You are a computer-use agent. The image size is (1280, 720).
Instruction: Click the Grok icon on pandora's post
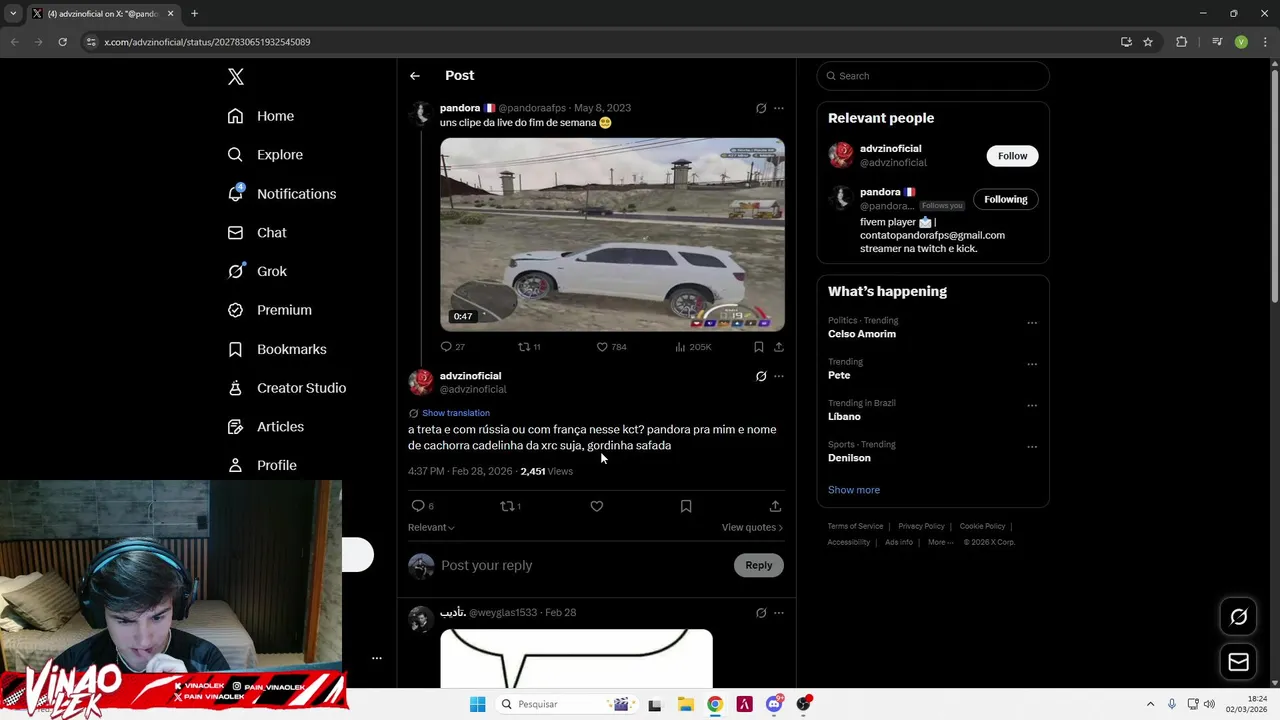pyautogui.click(x=761, y=108)
